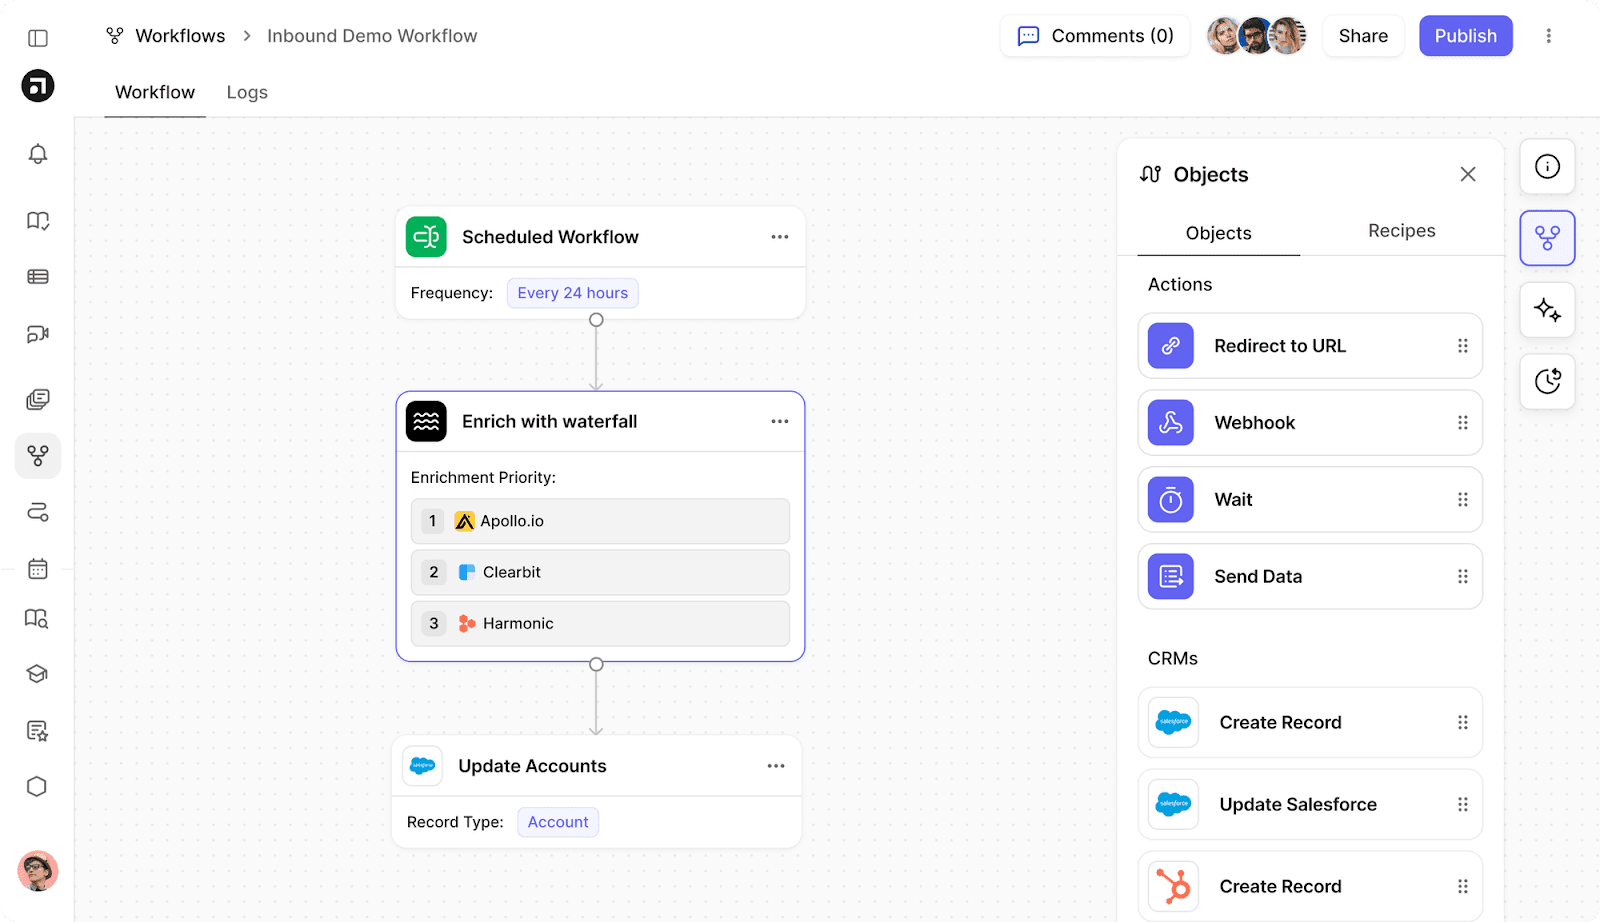The width and height of the screenshot is (1600, 922).
Task: Open notifications bell in sidebar
Action: tap(38, 154)
